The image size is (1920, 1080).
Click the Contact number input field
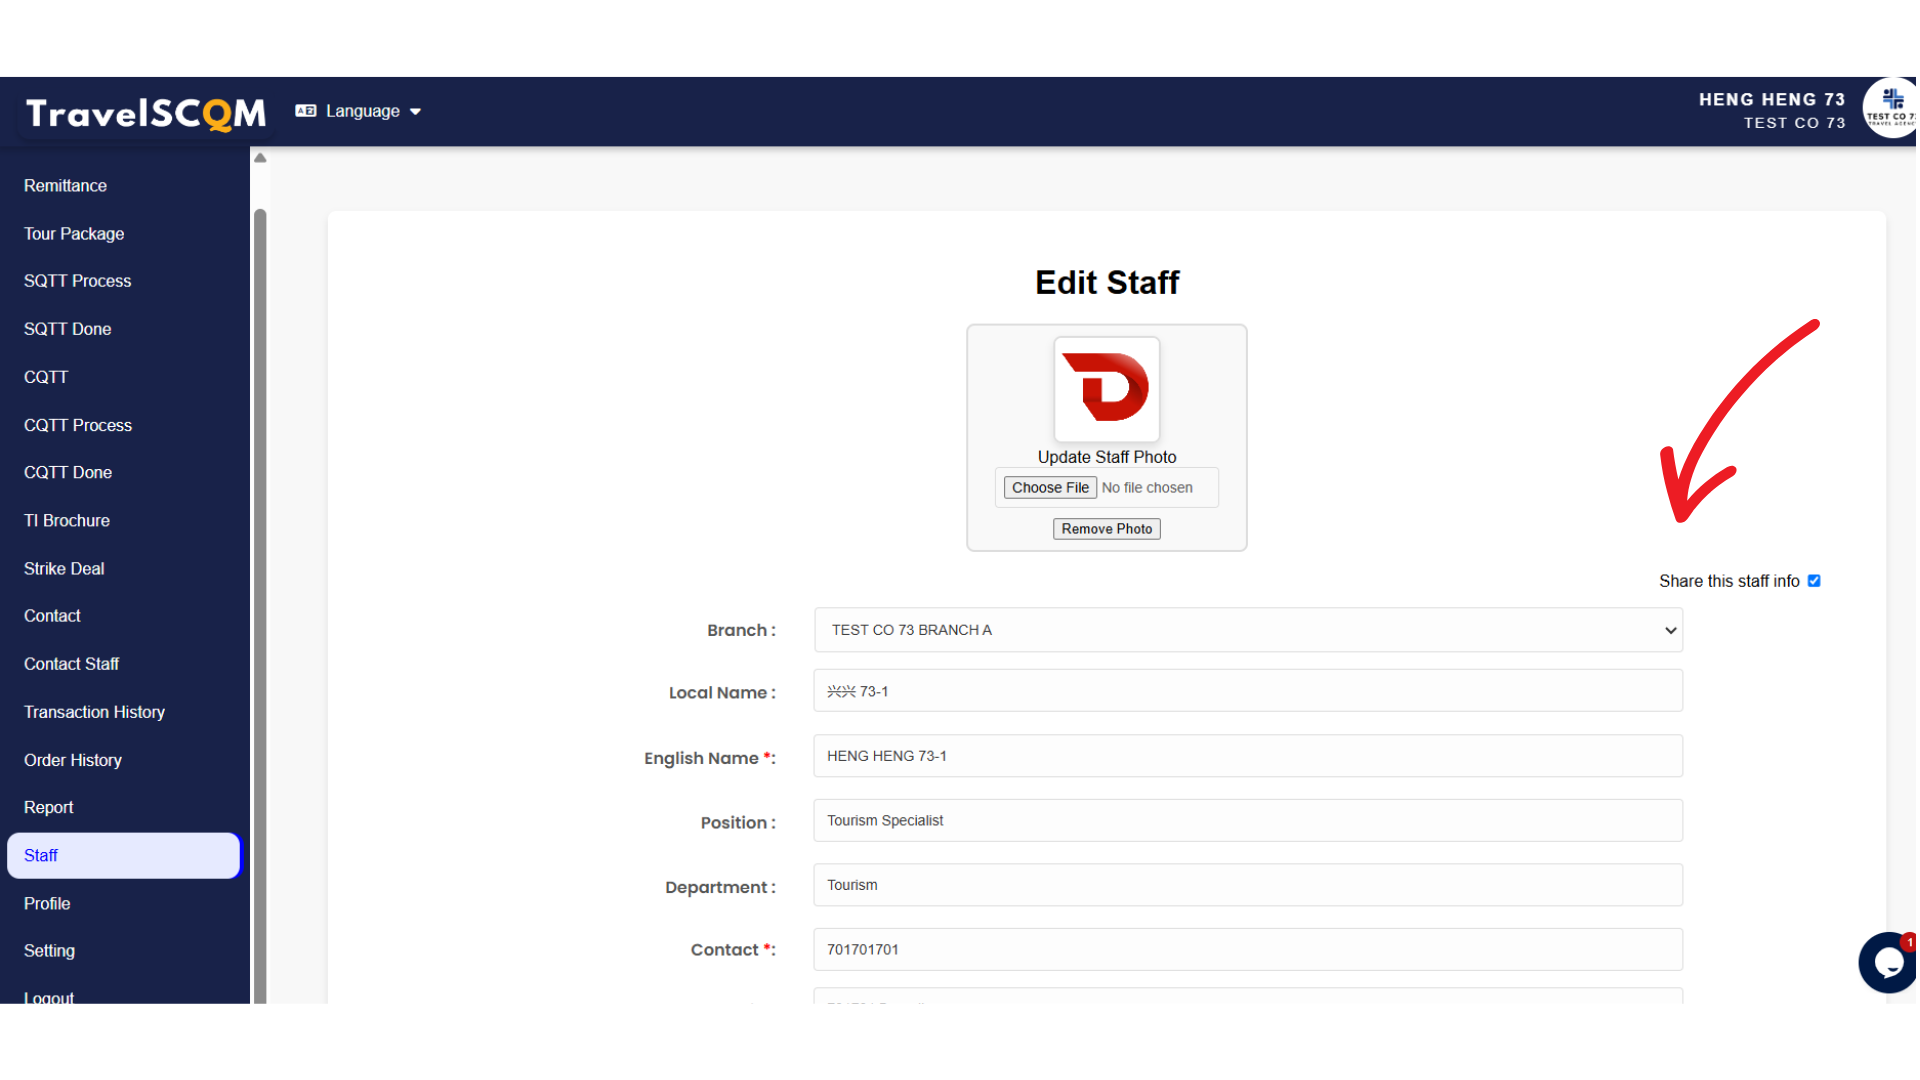(x=1247, y=950)
